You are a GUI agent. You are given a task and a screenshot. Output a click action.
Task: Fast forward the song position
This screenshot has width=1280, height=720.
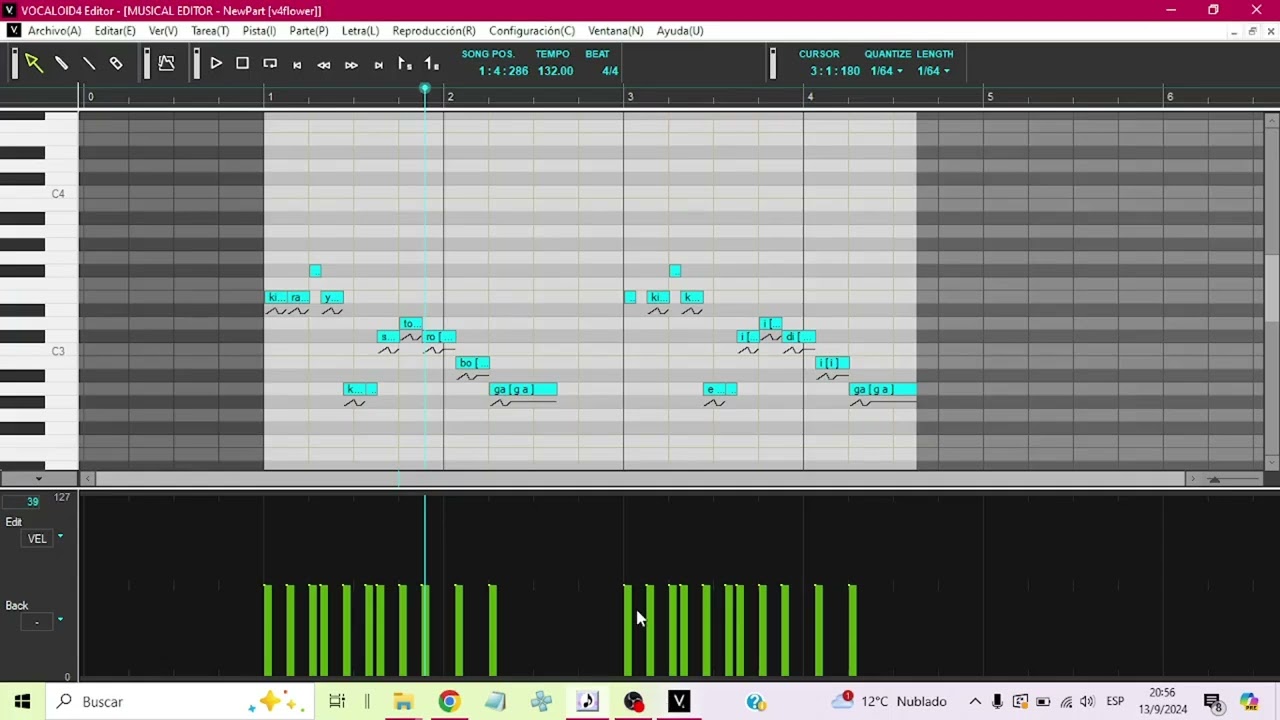point(351,65)
